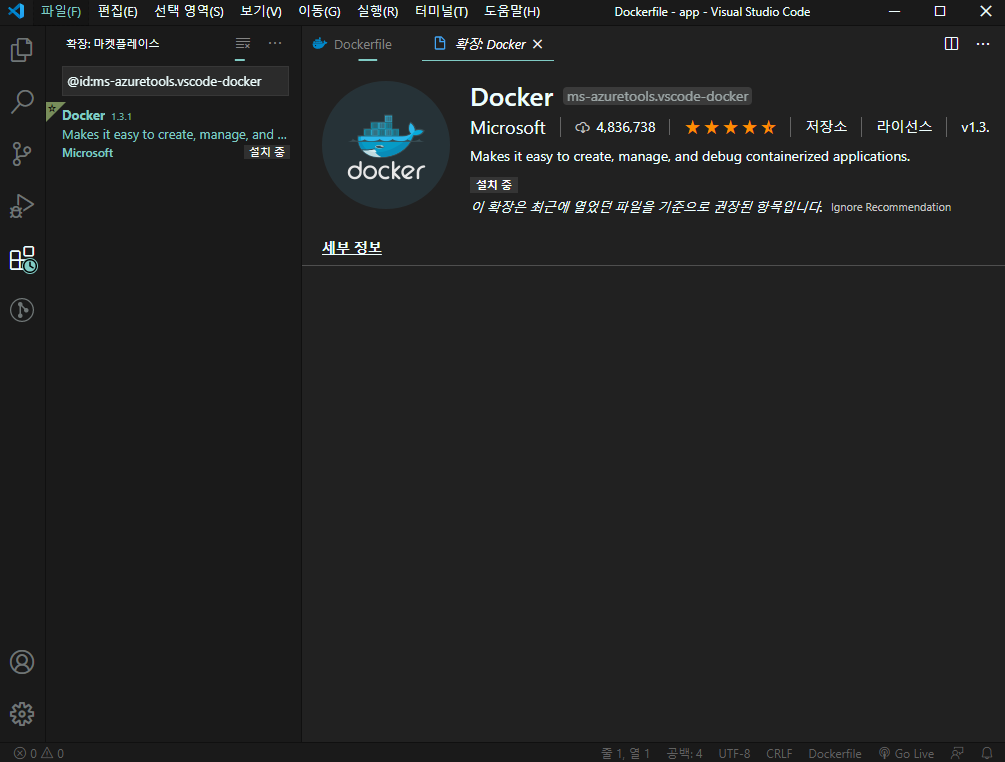
Task: Click the 설치 중 button in the Docker details
Action: click(494, 185)
